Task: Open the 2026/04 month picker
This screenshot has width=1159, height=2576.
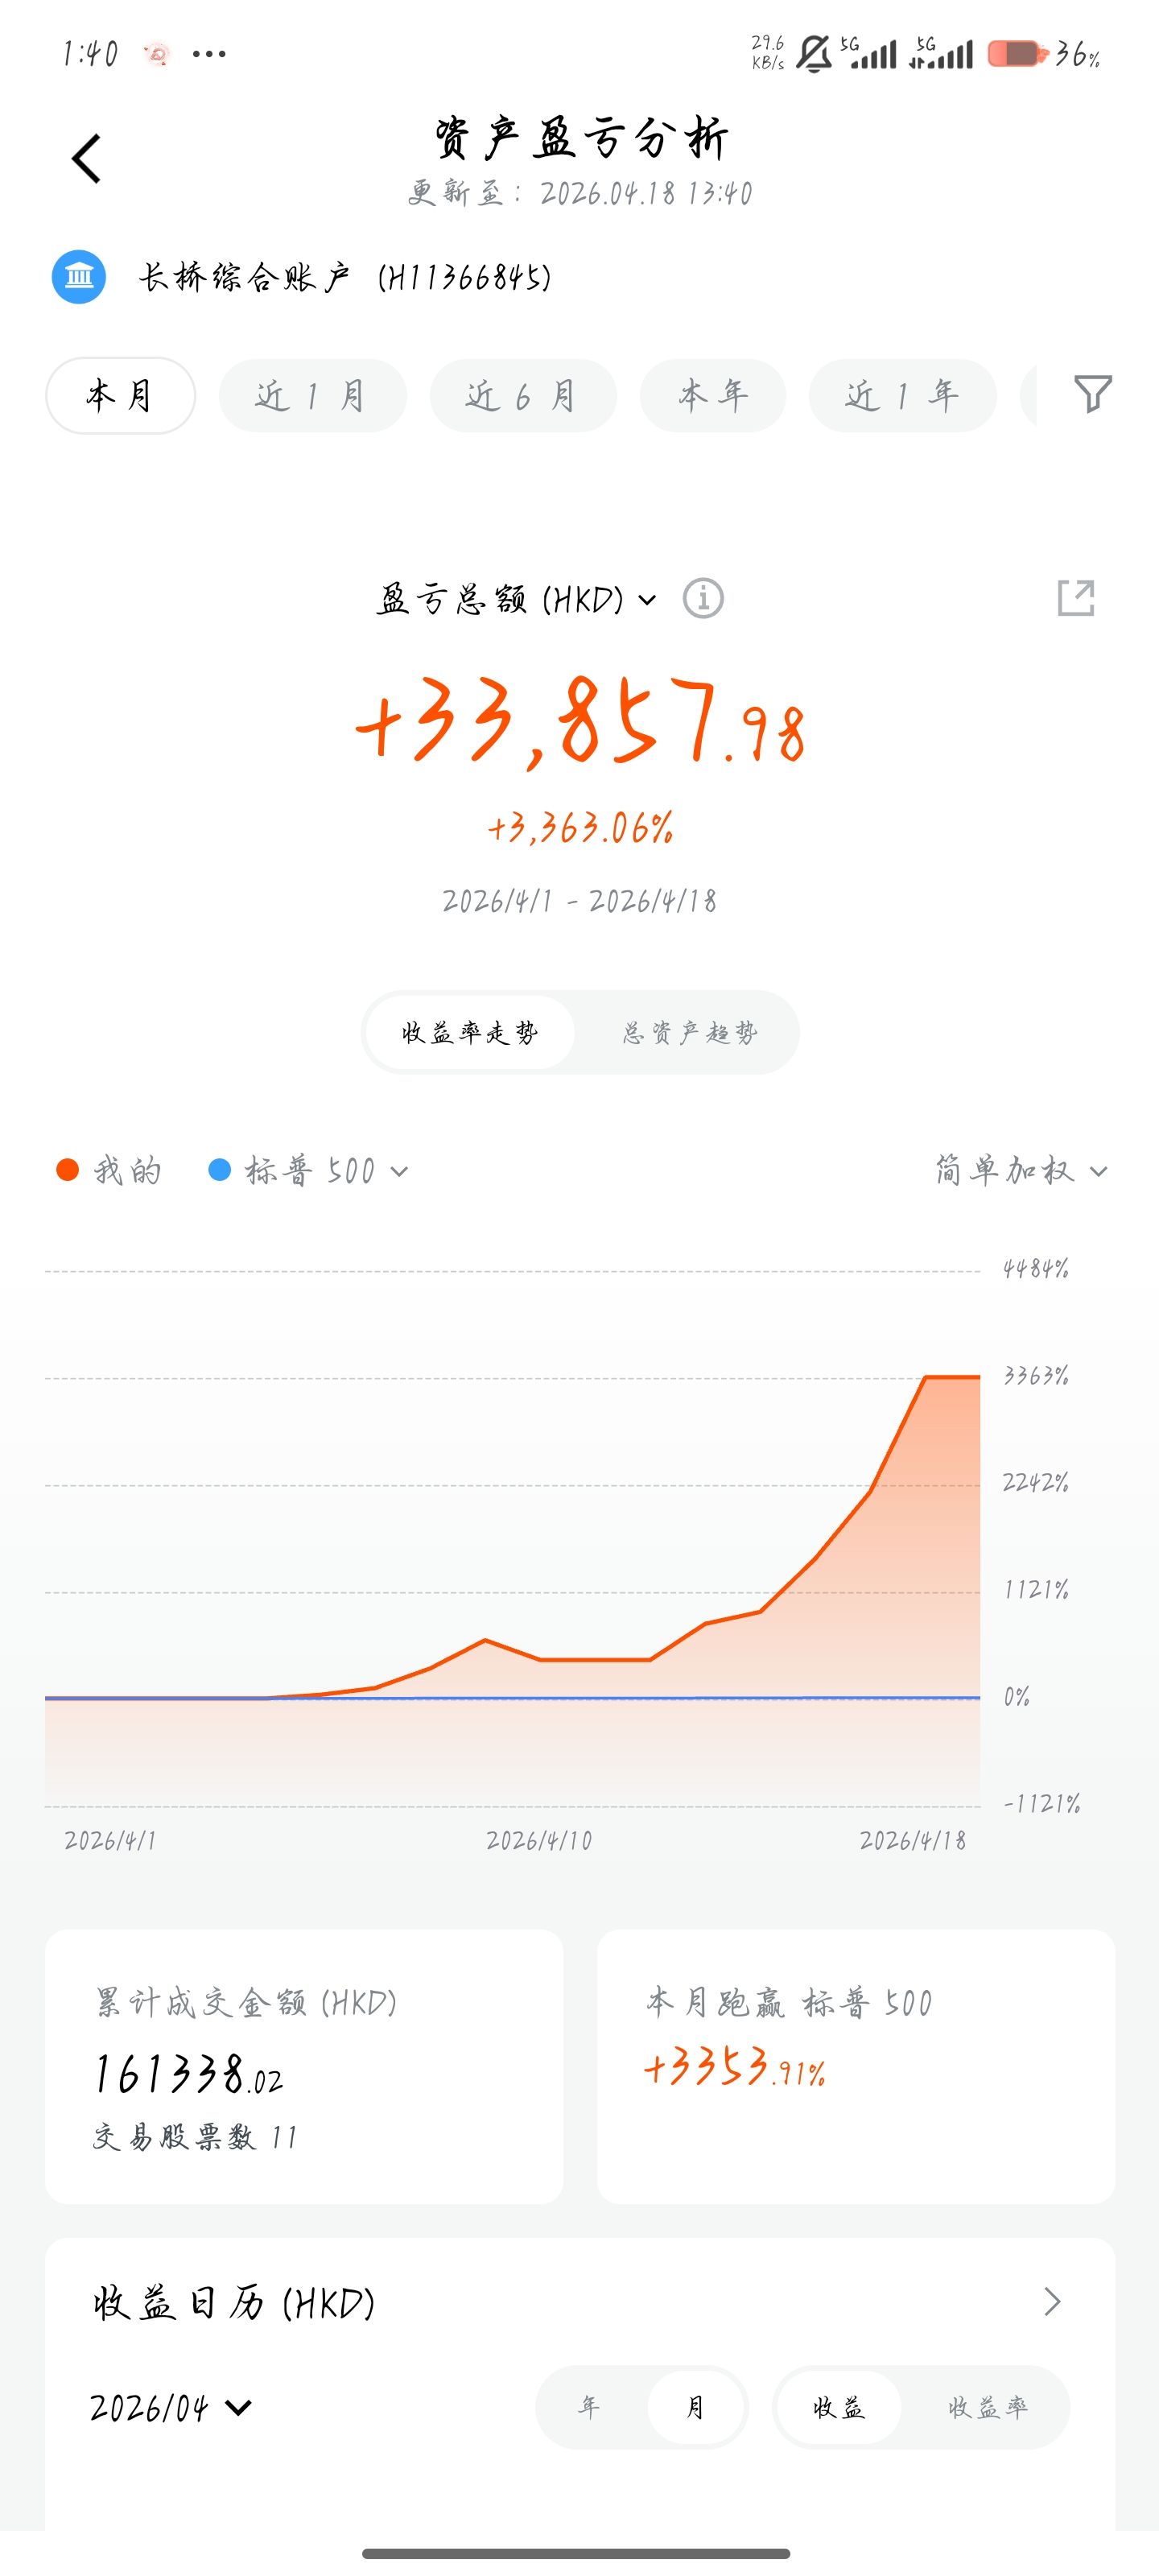Action: [x=170, y=2407]
